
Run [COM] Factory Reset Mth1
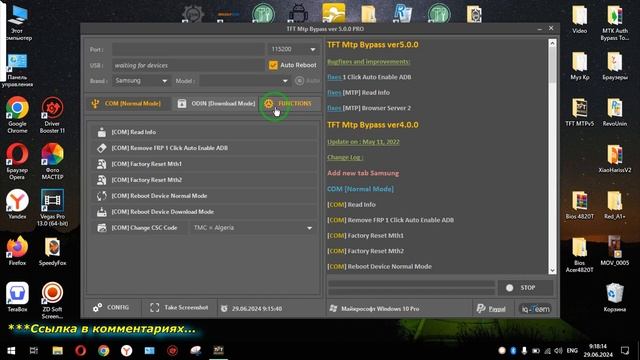203,164
